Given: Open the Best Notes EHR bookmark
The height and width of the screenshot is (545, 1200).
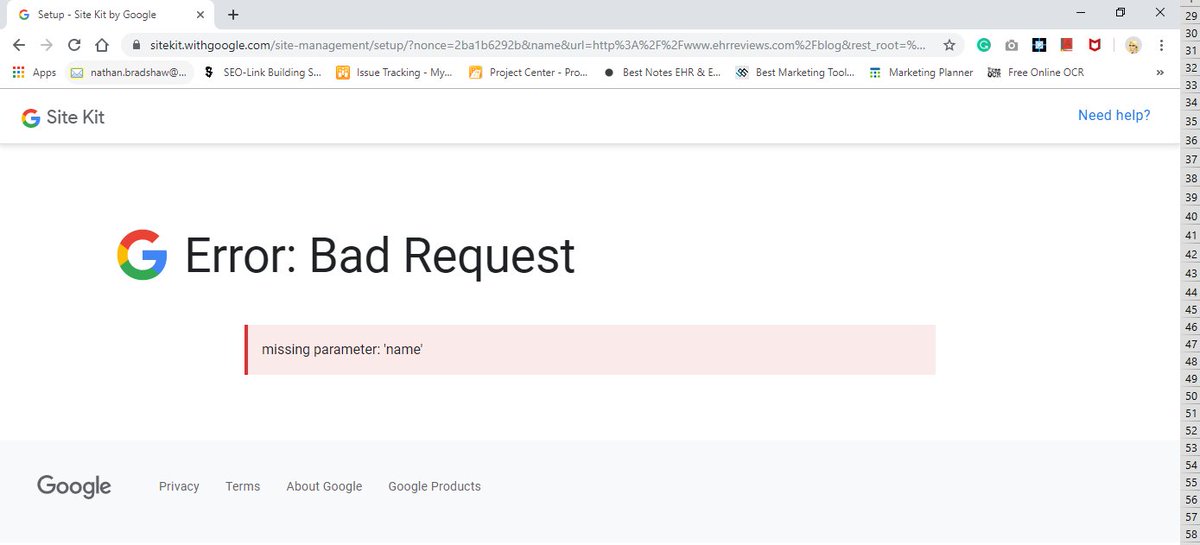Looking at the screenshot, I should 662,72.
